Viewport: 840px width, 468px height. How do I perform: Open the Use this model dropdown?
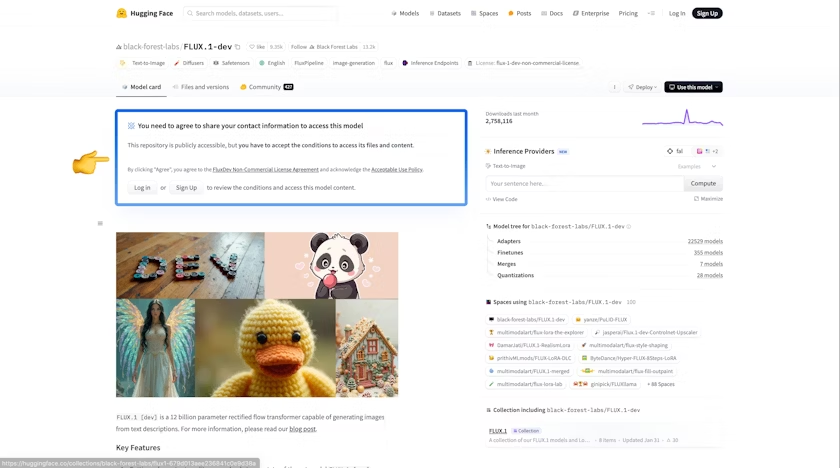coord(693,87)
